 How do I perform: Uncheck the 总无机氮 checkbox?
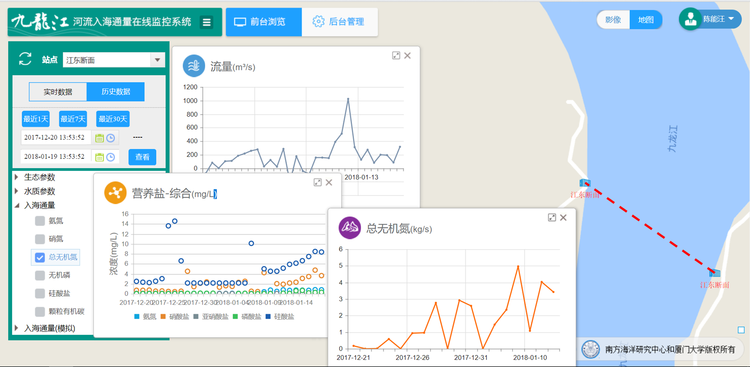(40, 257)
